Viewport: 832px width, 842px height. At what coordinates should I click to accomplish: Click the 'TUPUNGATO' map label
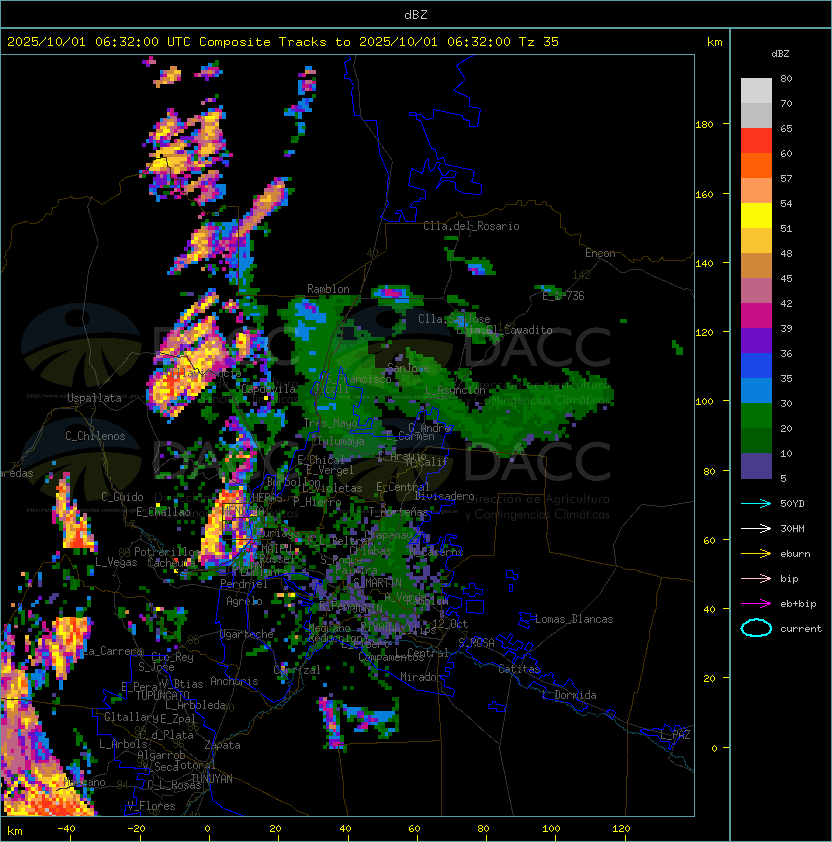click(x=162, y=695)
